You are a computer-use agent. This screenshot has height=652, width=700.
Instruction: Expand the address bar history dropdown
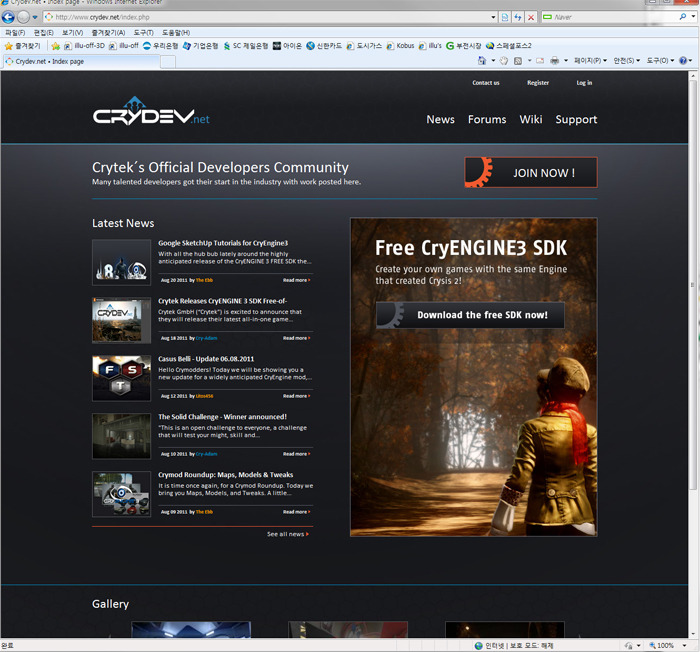point(493,17)
